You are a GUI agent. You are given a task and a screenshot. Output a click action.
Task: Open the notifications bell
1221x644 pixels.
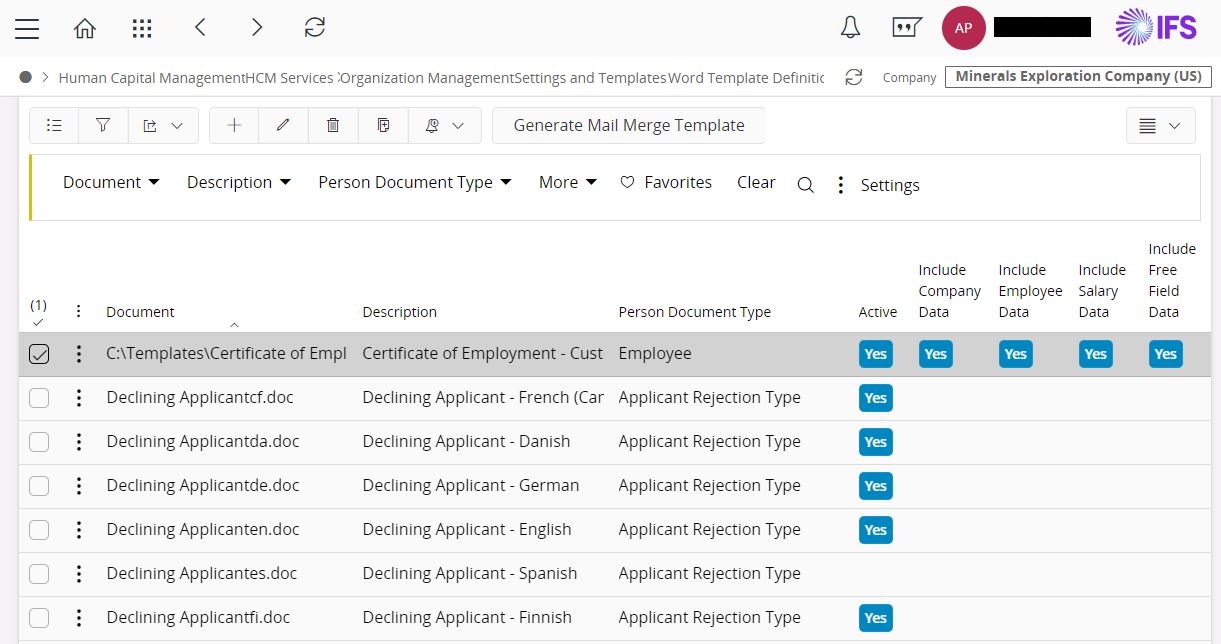pyautogui.click(x=850, y=28)
